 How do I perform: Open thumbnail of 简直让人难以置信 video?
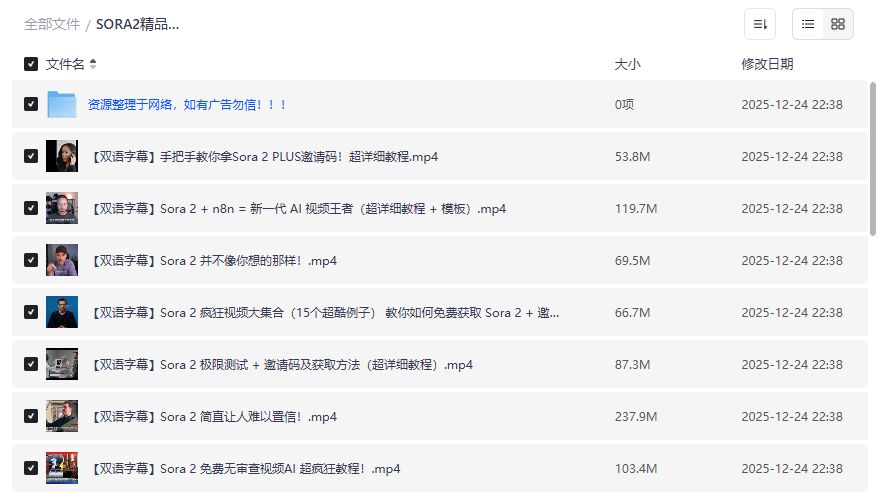coord(62,416)
